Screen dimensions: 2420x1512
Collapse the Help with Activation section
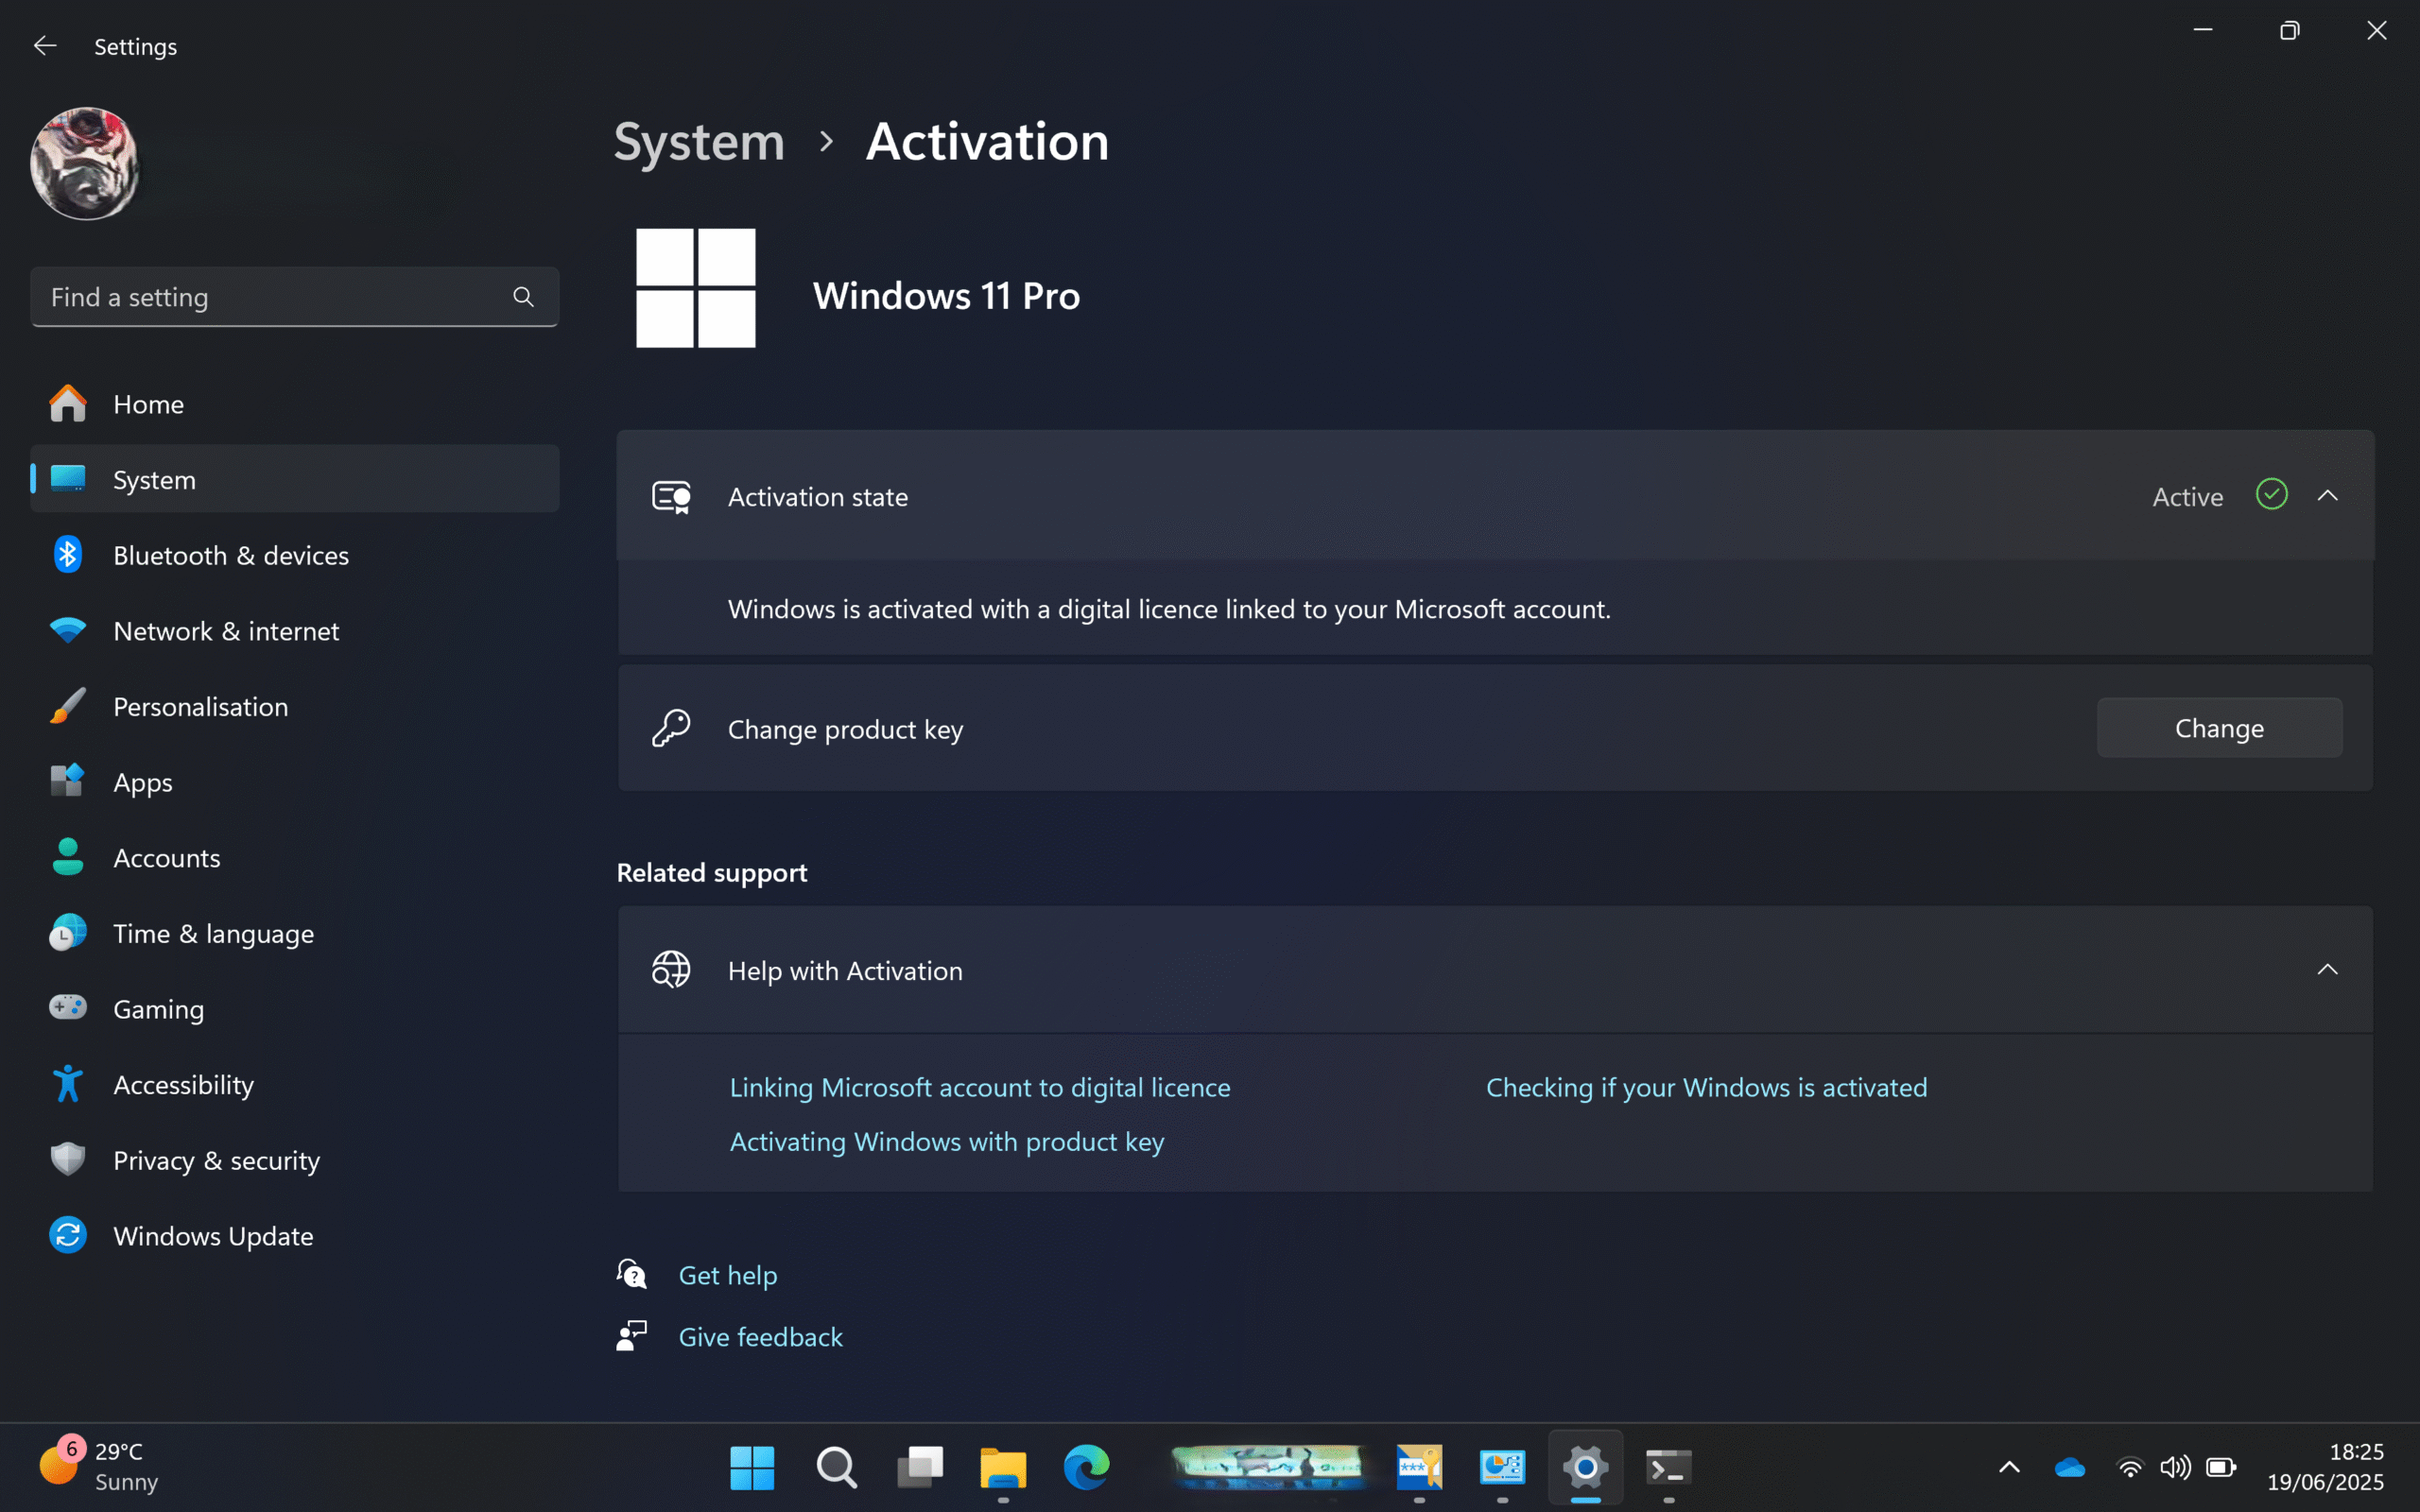[x=2327, y=970]
